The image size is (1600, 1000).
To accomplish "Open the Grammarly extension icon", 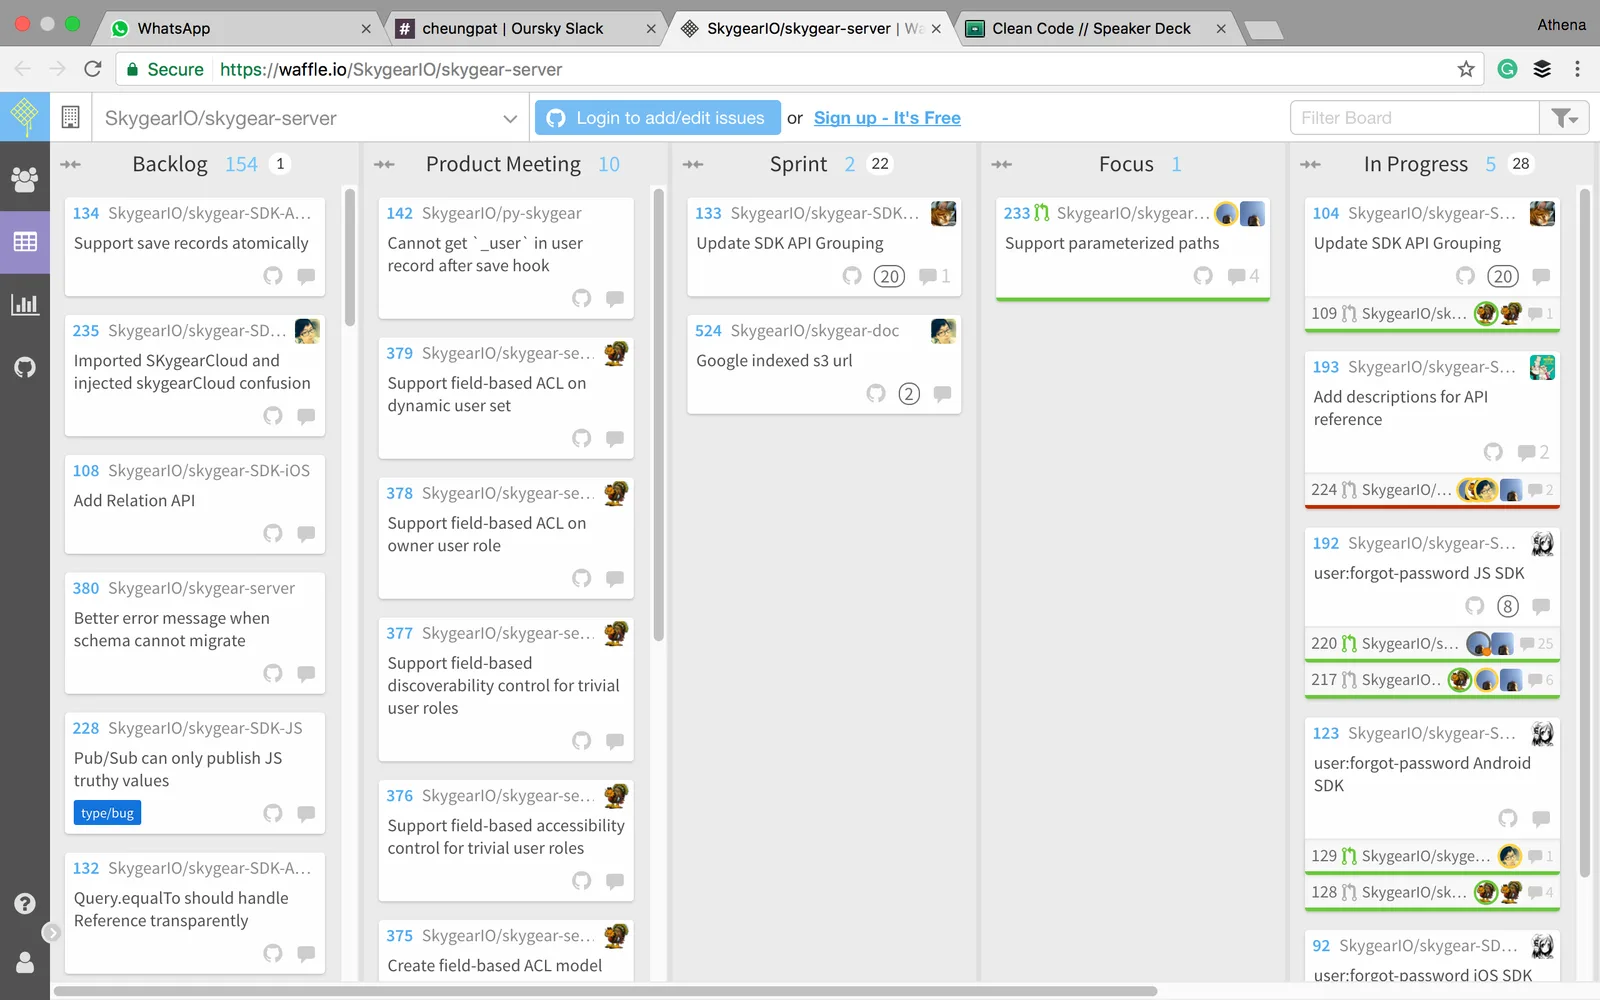I will pyautogui.click(x=1508, y=69).
